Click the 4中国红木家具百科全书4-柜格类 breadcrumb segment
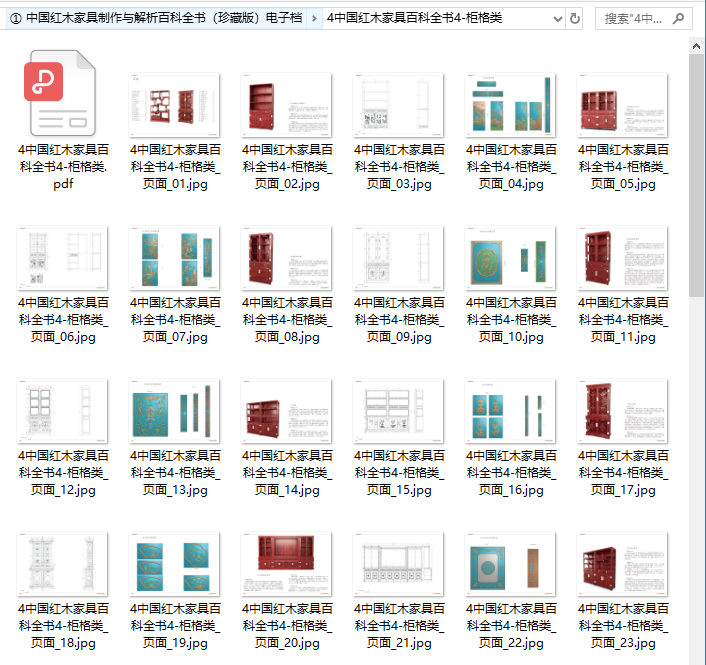The height and width of the screenshot is (665, 706). click(x=414, y=18)
